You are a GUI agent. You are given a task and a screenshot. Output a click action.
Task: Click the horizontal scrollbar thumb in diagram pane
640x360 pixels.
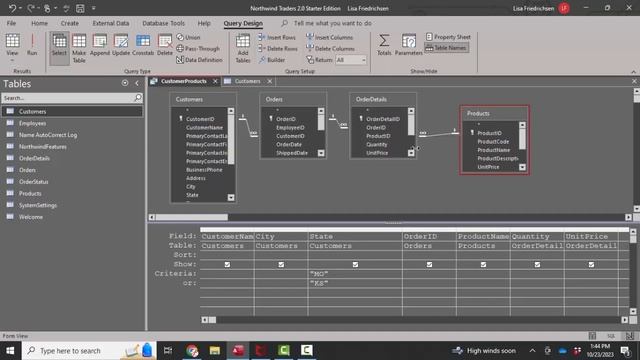pos(191,217)
